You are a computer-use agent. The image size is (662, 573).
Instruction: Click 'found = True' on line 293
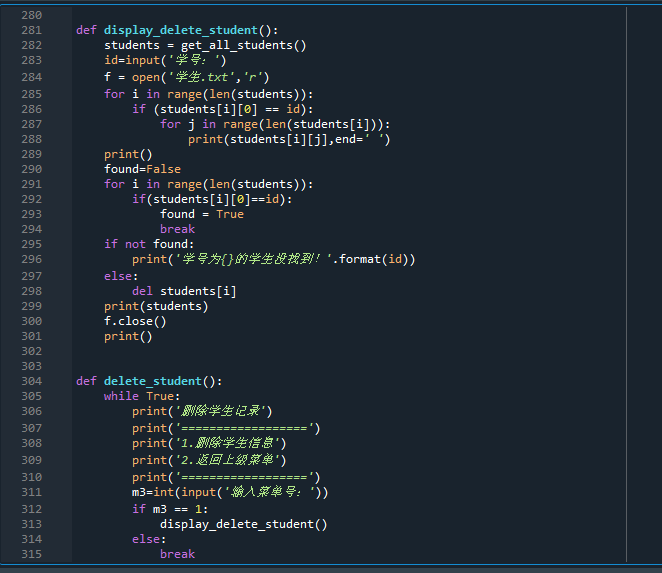(x=202, y=214)
